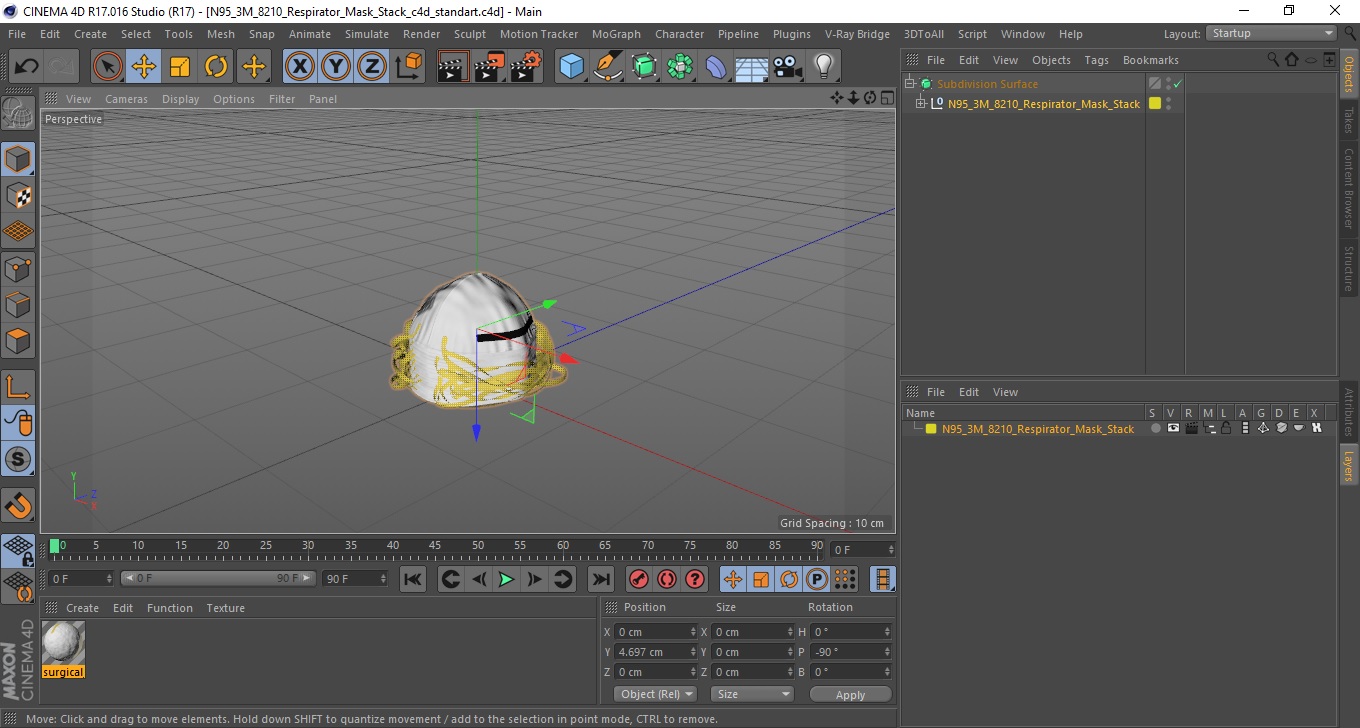
Task: Switch to the Takes side tab
Action: (1348, 120)
